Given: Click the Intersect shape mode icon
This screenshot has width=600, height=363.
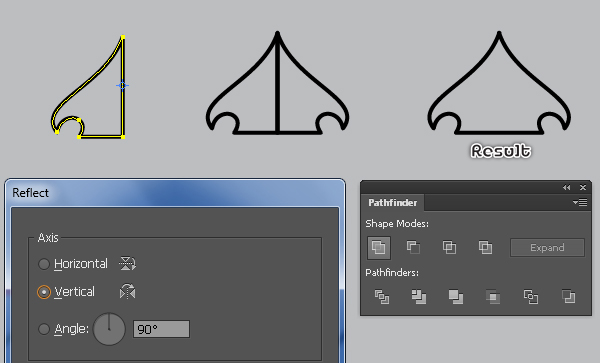Looking at the screenshot, I should coord(449,247).
